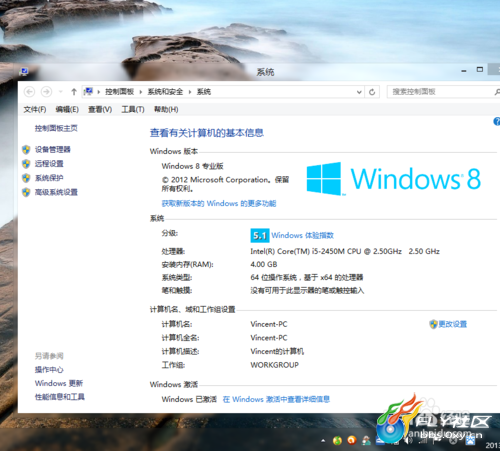The height and width of the screenshot is (451, 500).
Task: Open 远程设置 link
Action: click(x=49, y=164)
